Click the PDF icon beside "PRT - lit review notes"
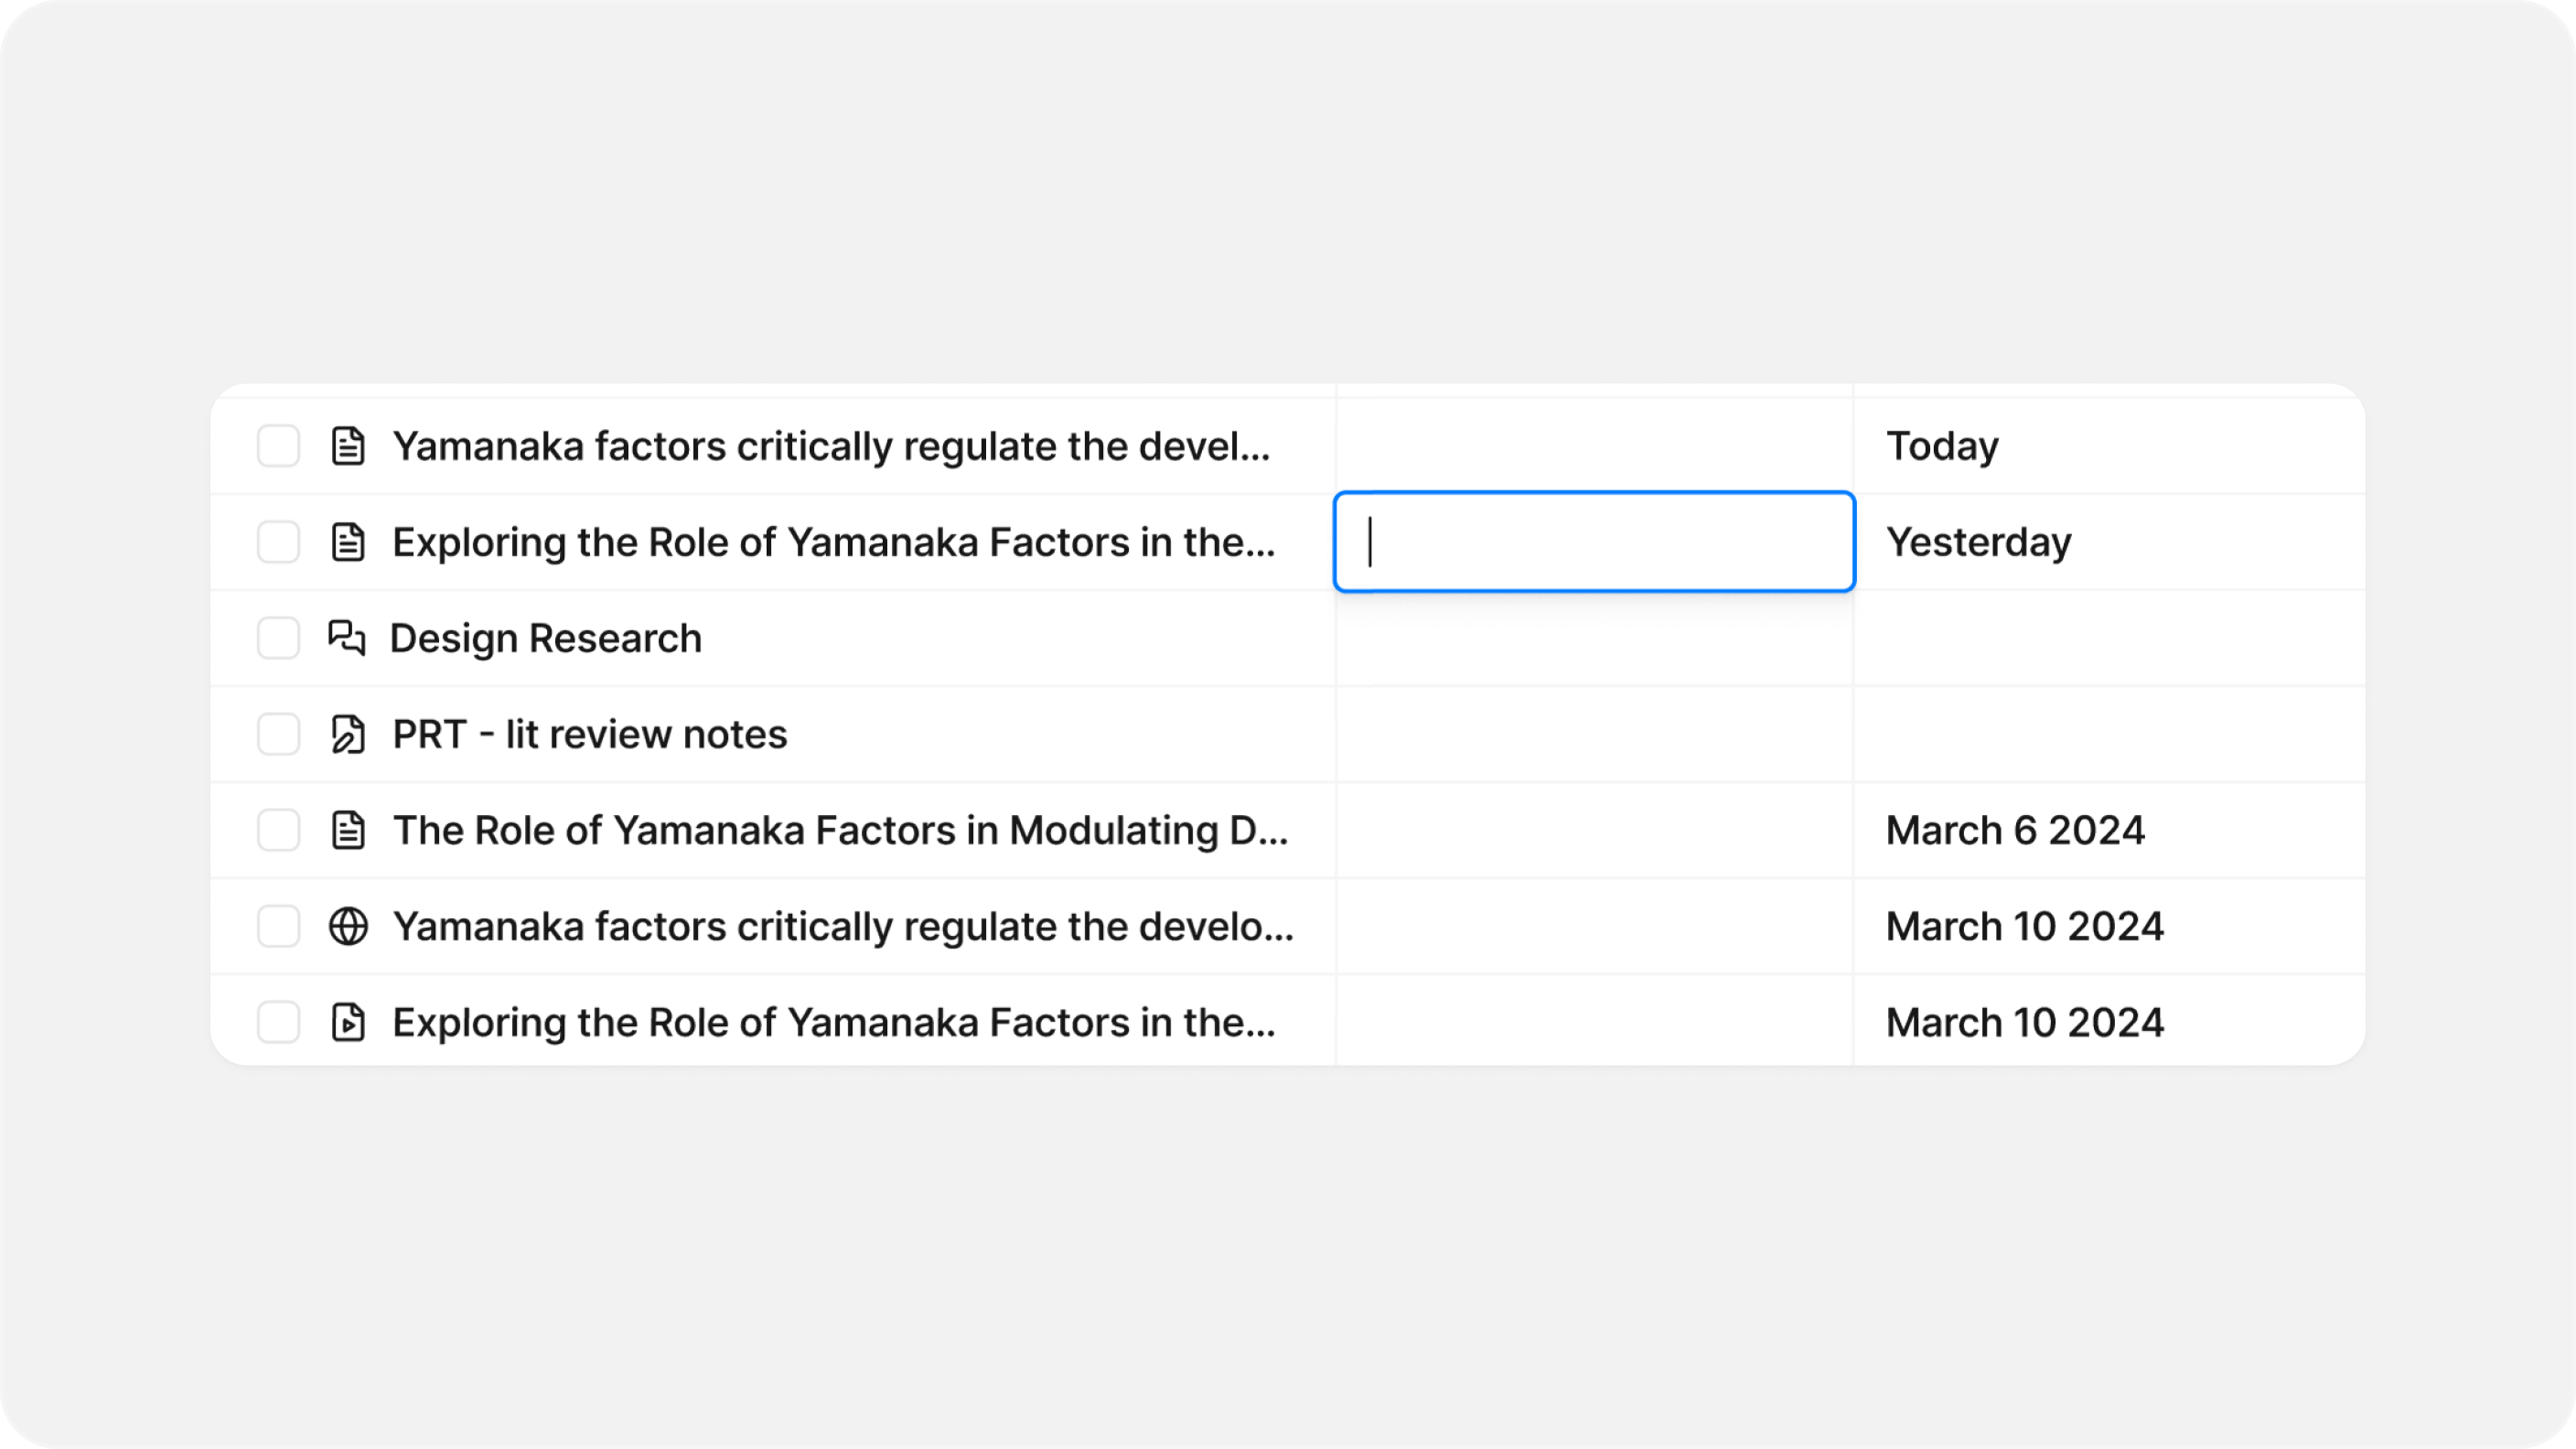This screenshot has width=2576, height=1449. (348, 734)
